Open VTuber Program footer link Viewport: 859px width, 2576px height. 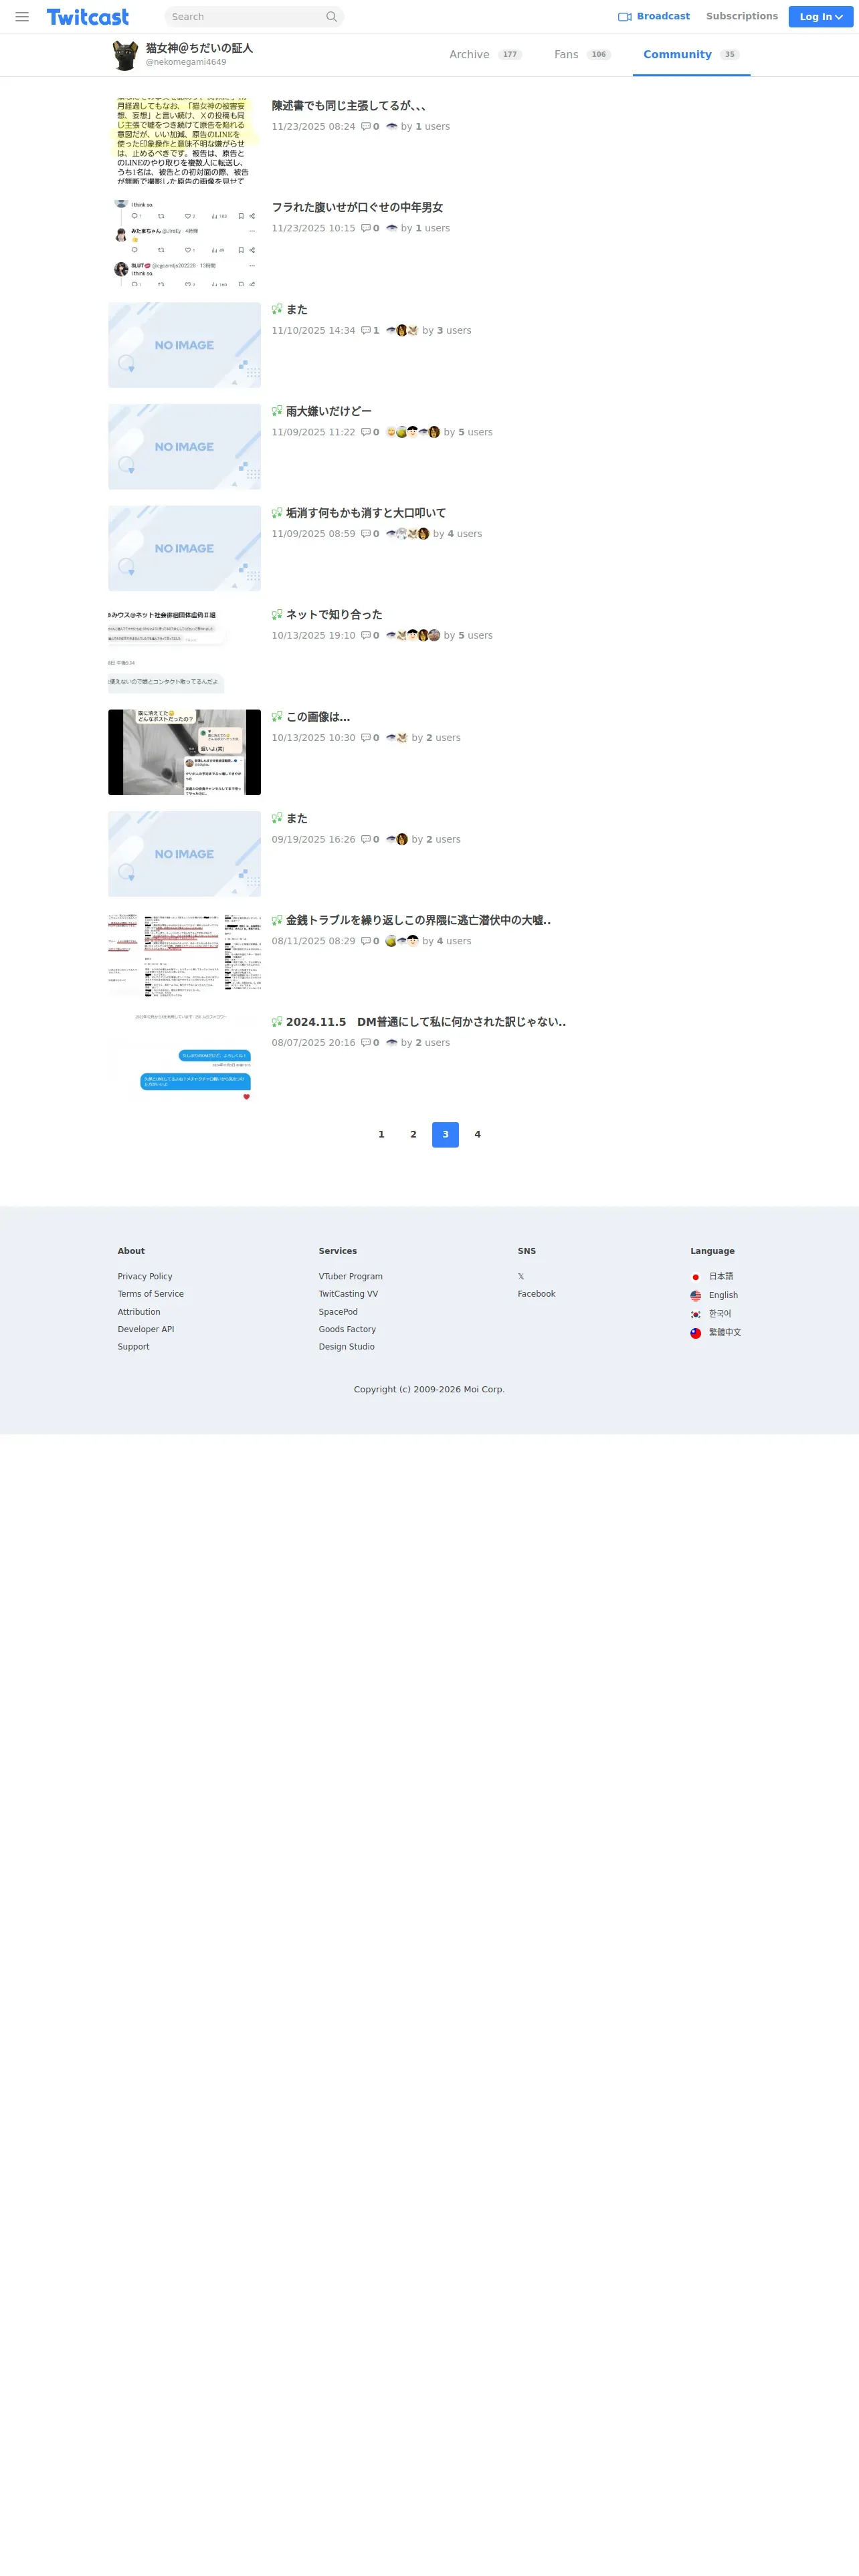tap(351, 1277)
